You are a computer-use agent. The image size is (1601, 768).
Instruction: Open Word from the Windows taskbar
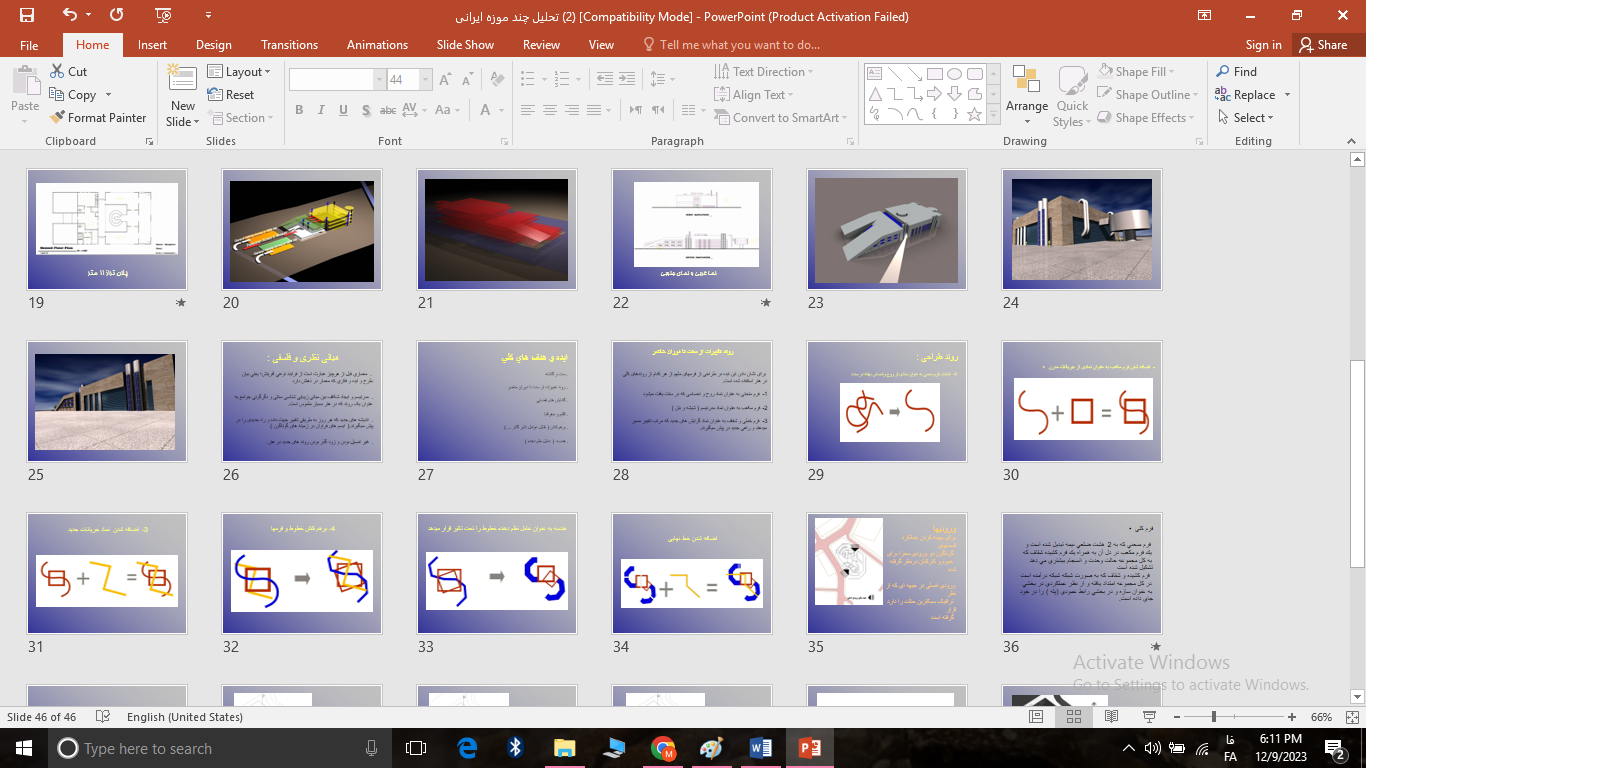coord(760,748)
